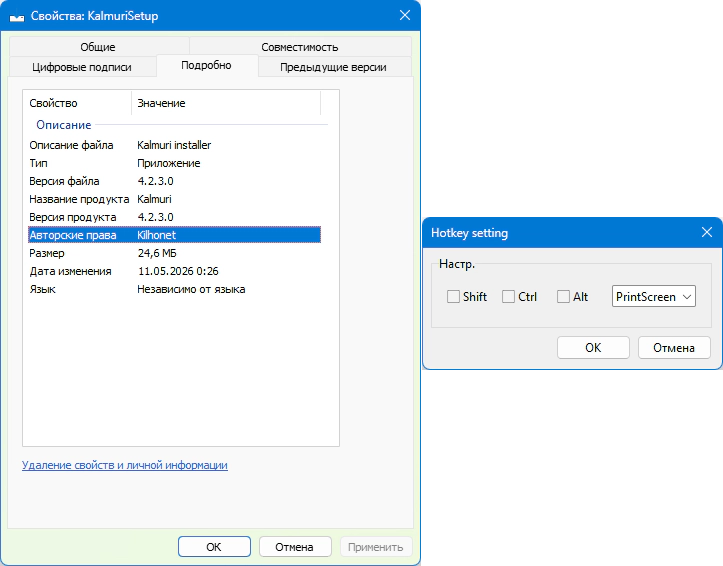Click the 24,6 МБ size value
The width and height of the screenshot is (723, 566).
point(157,253)
